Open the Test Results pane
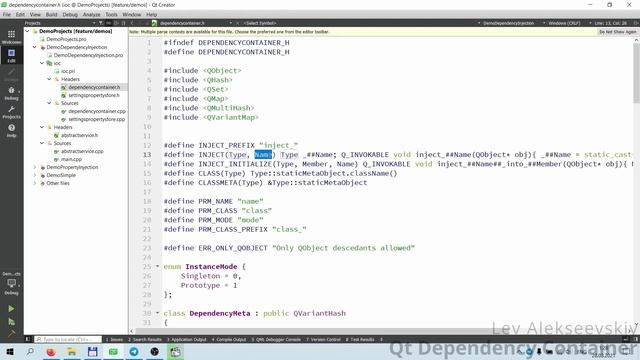This screenshot has height=360, width=640. coord(360,339)
